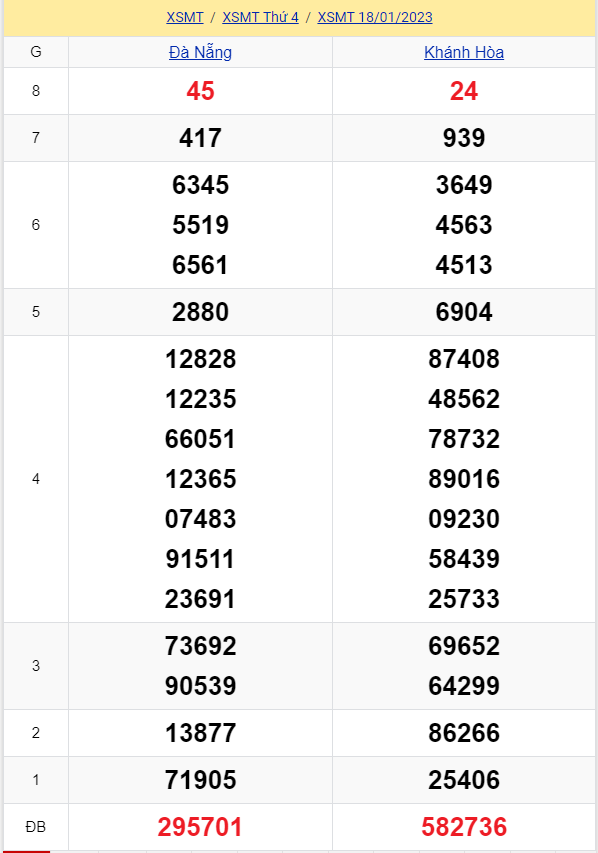Select Khánh Hòa special prize 582736
The width and height of the screenshot is (598, 853).
click(464, 827)
